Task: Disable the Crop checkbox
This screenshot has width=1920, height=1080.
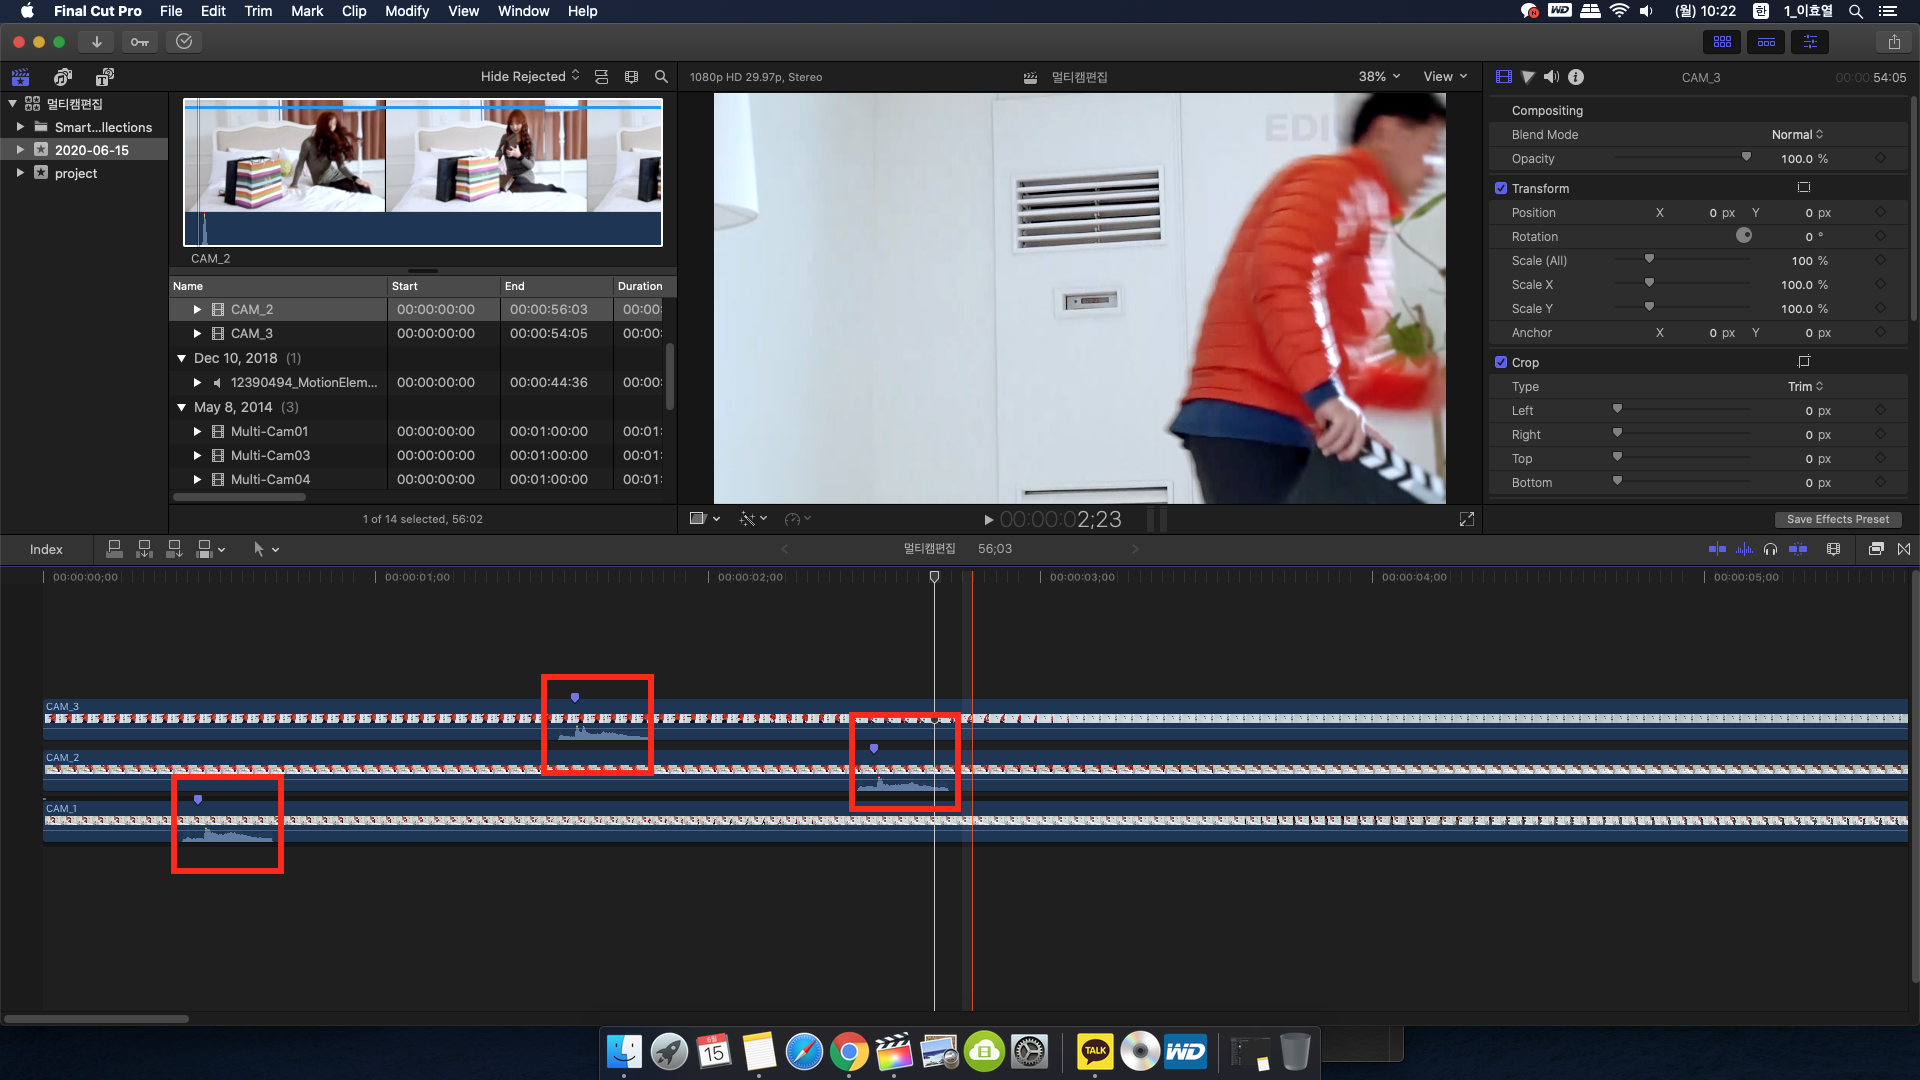Action: coord(1501,362)
